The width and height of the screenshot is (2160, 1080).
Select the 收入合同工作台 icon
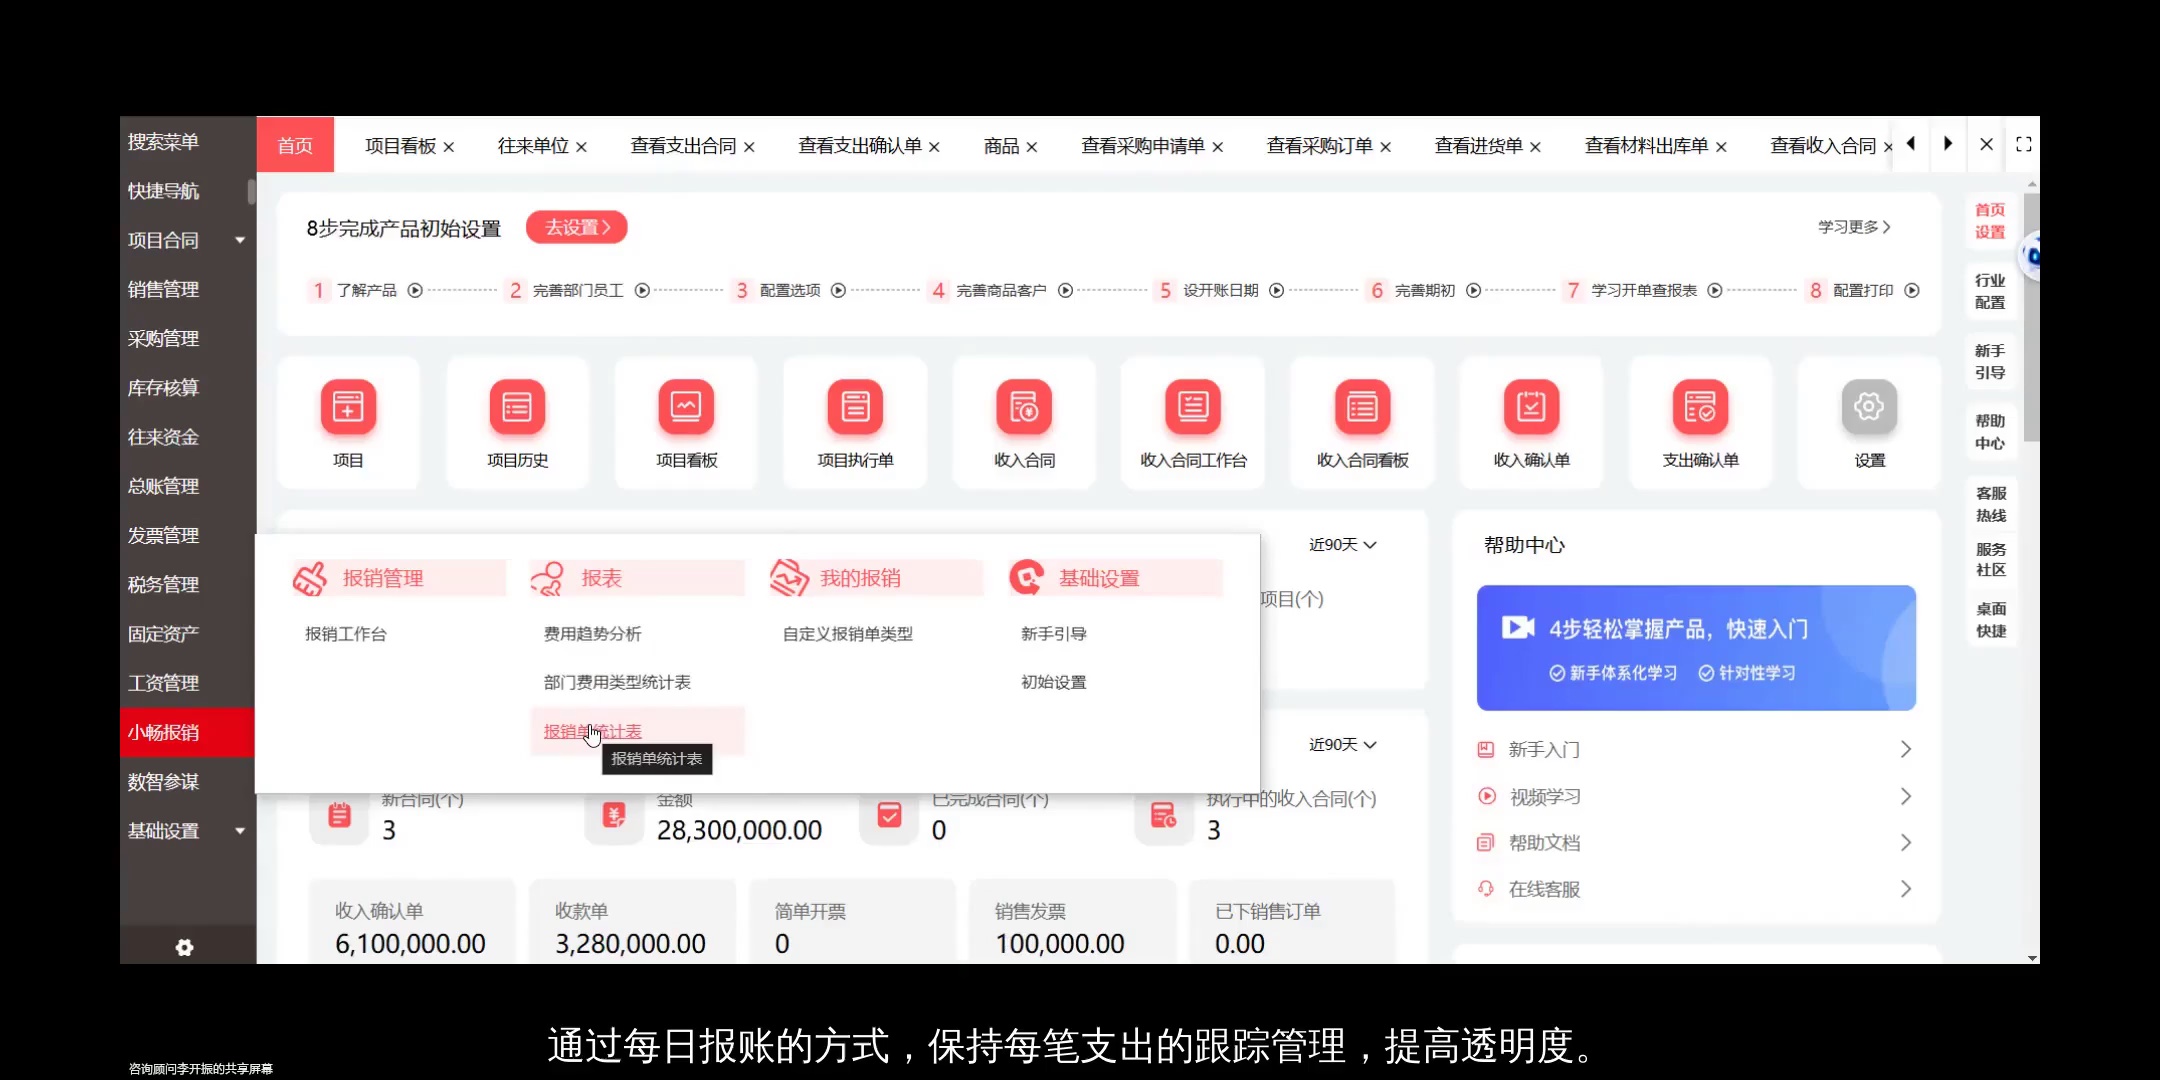click(1192, 421)
